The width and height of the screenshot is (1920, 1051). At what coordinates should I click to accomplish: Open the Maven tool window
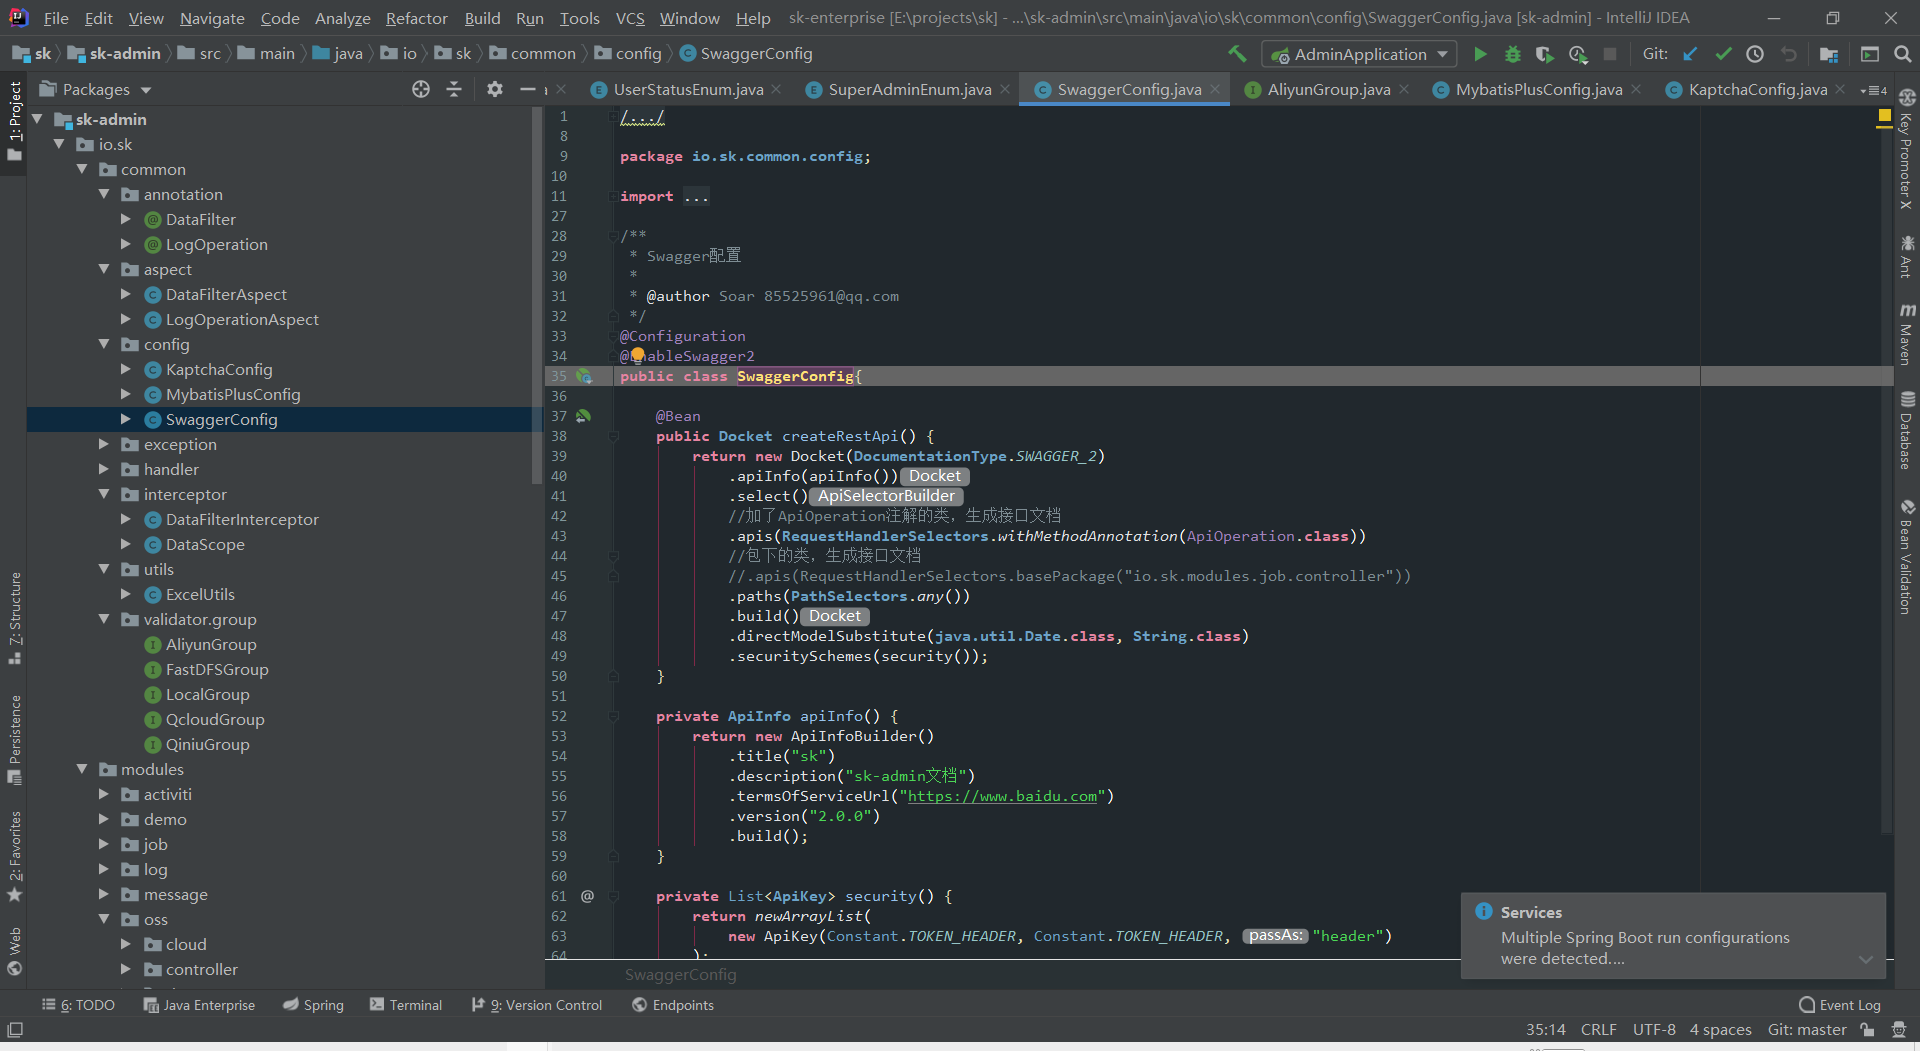click(x=1907, y=335)
